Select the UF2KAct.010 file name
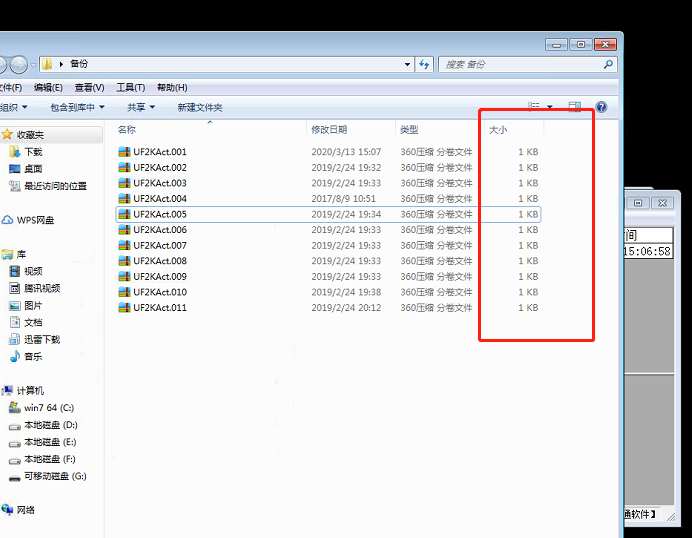Viewport: 692px width, 538px height. (160, 292)
